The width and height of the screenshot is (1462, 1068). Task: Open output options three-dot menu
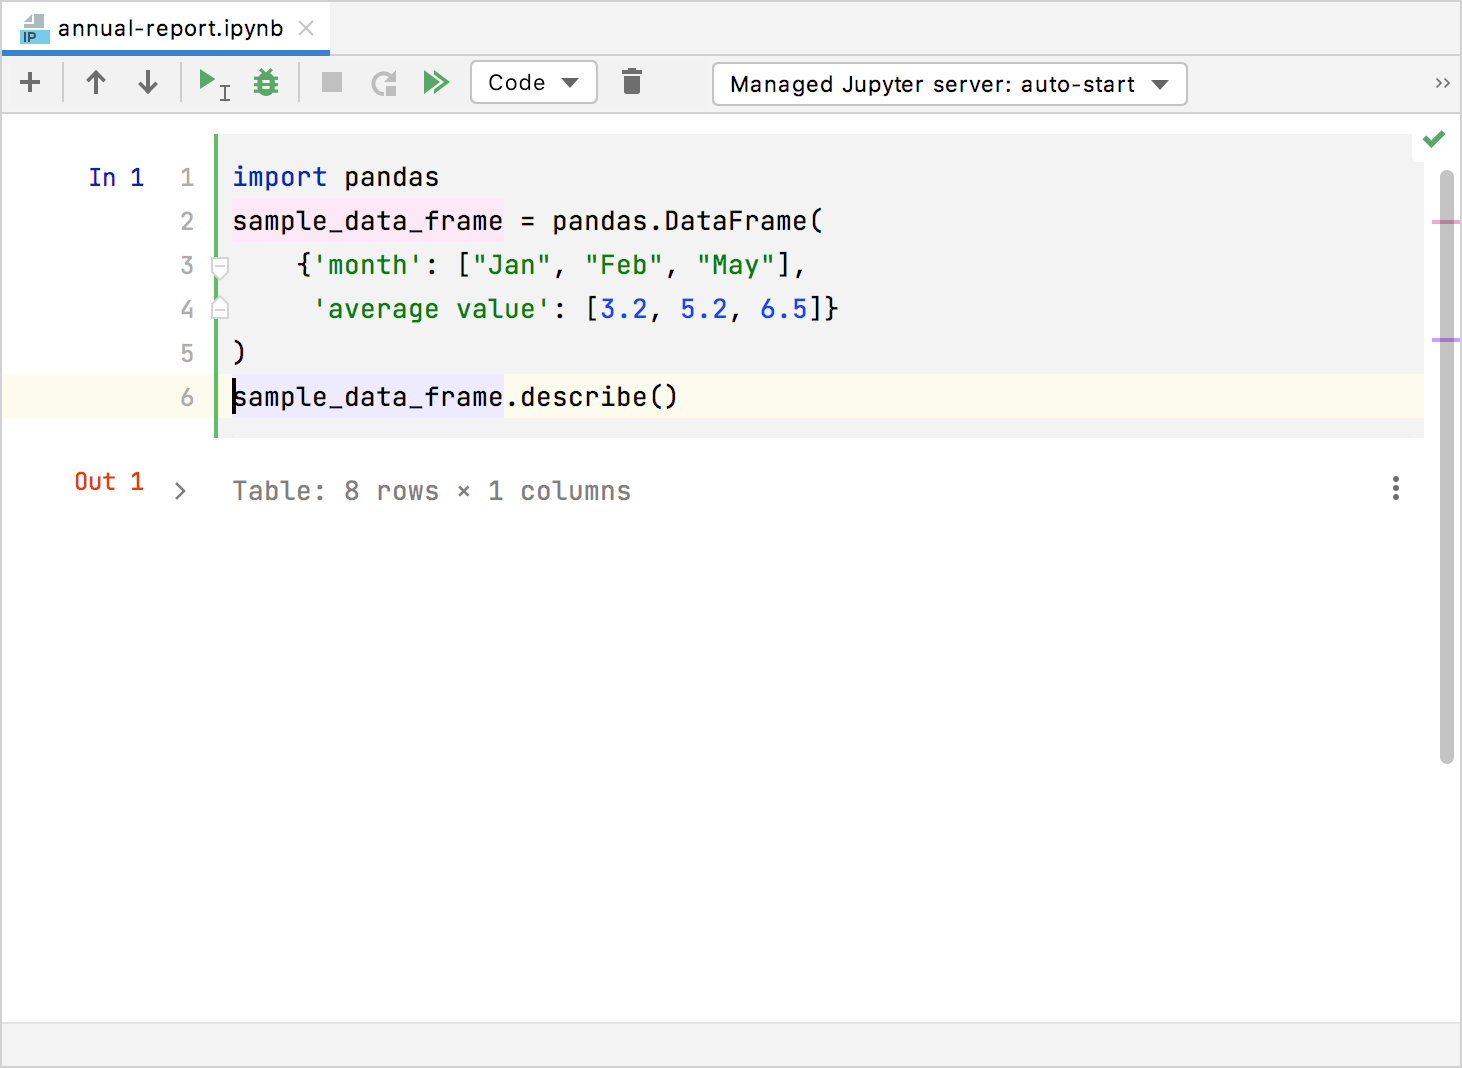coord(1396,488)
